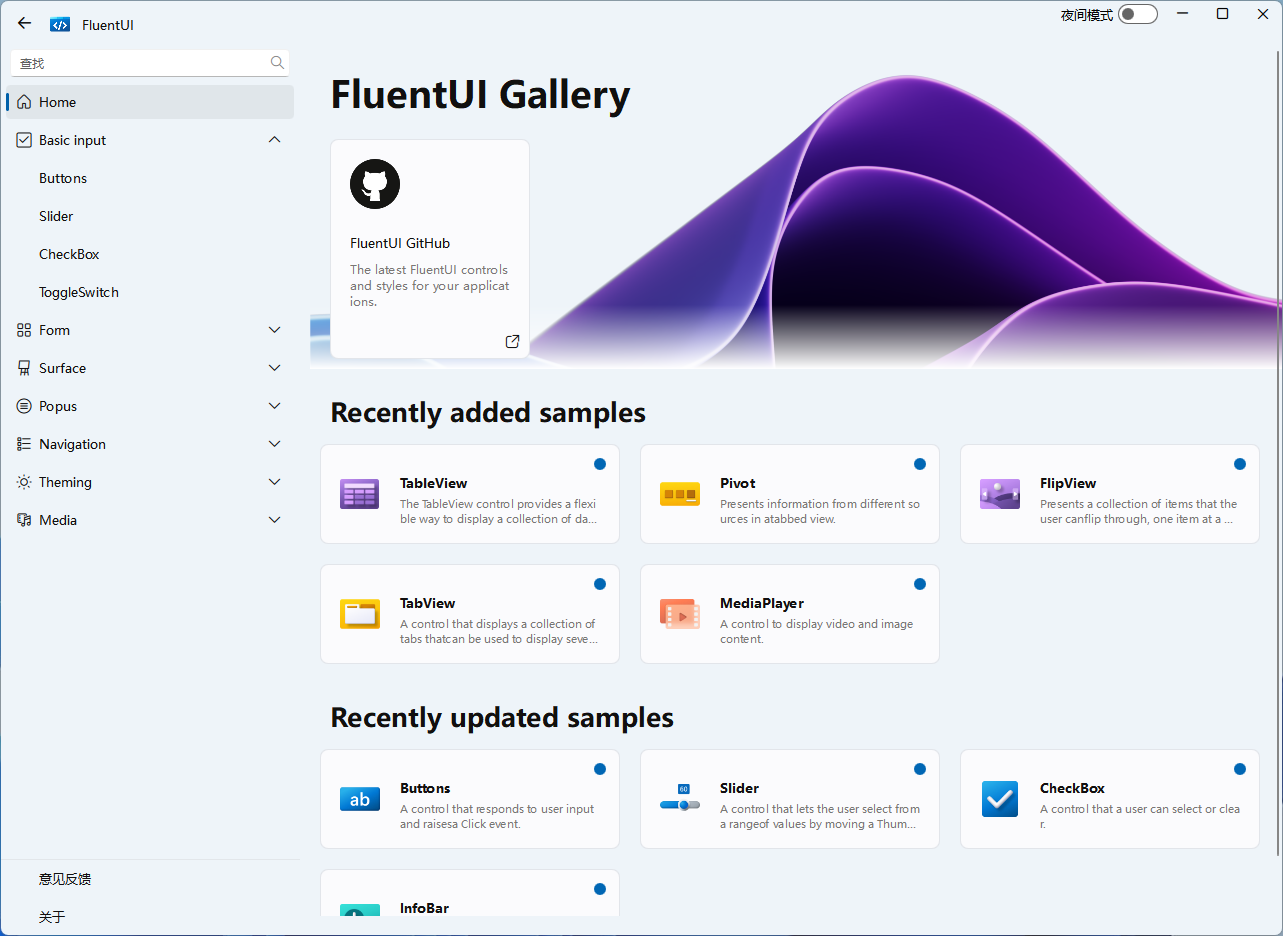Toggle the 夜间模式 night mode switch
Screen dimensions: 1283x936
1138,14
